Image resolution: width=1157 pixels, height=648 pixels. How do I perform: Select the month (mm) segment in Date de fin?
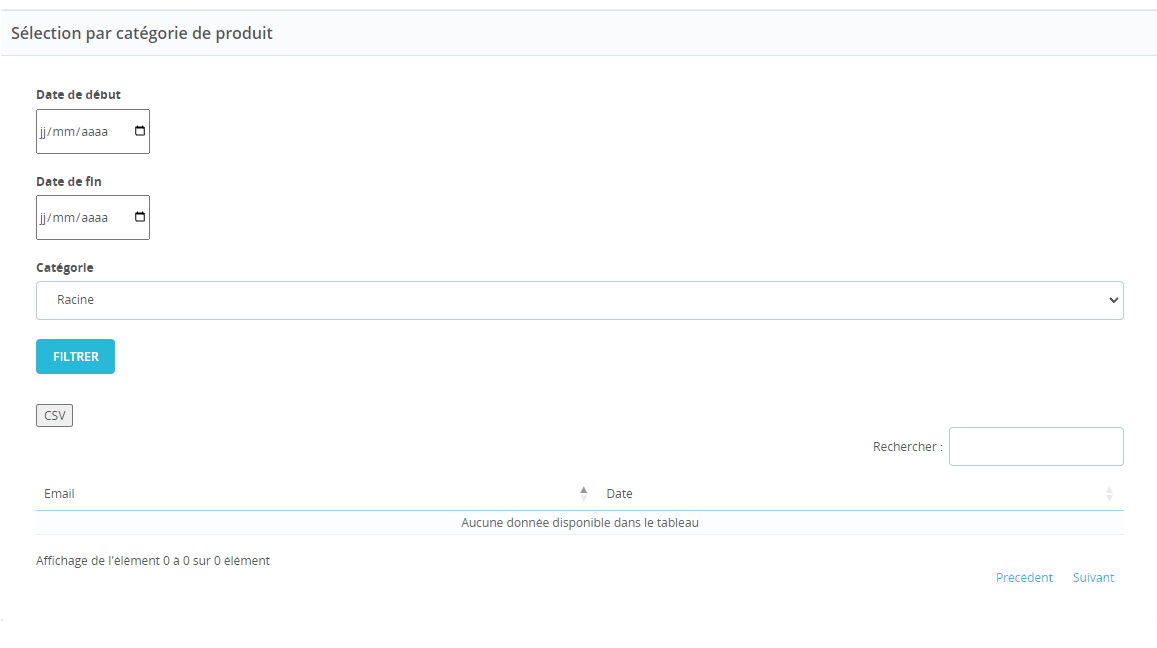(64, 218)
